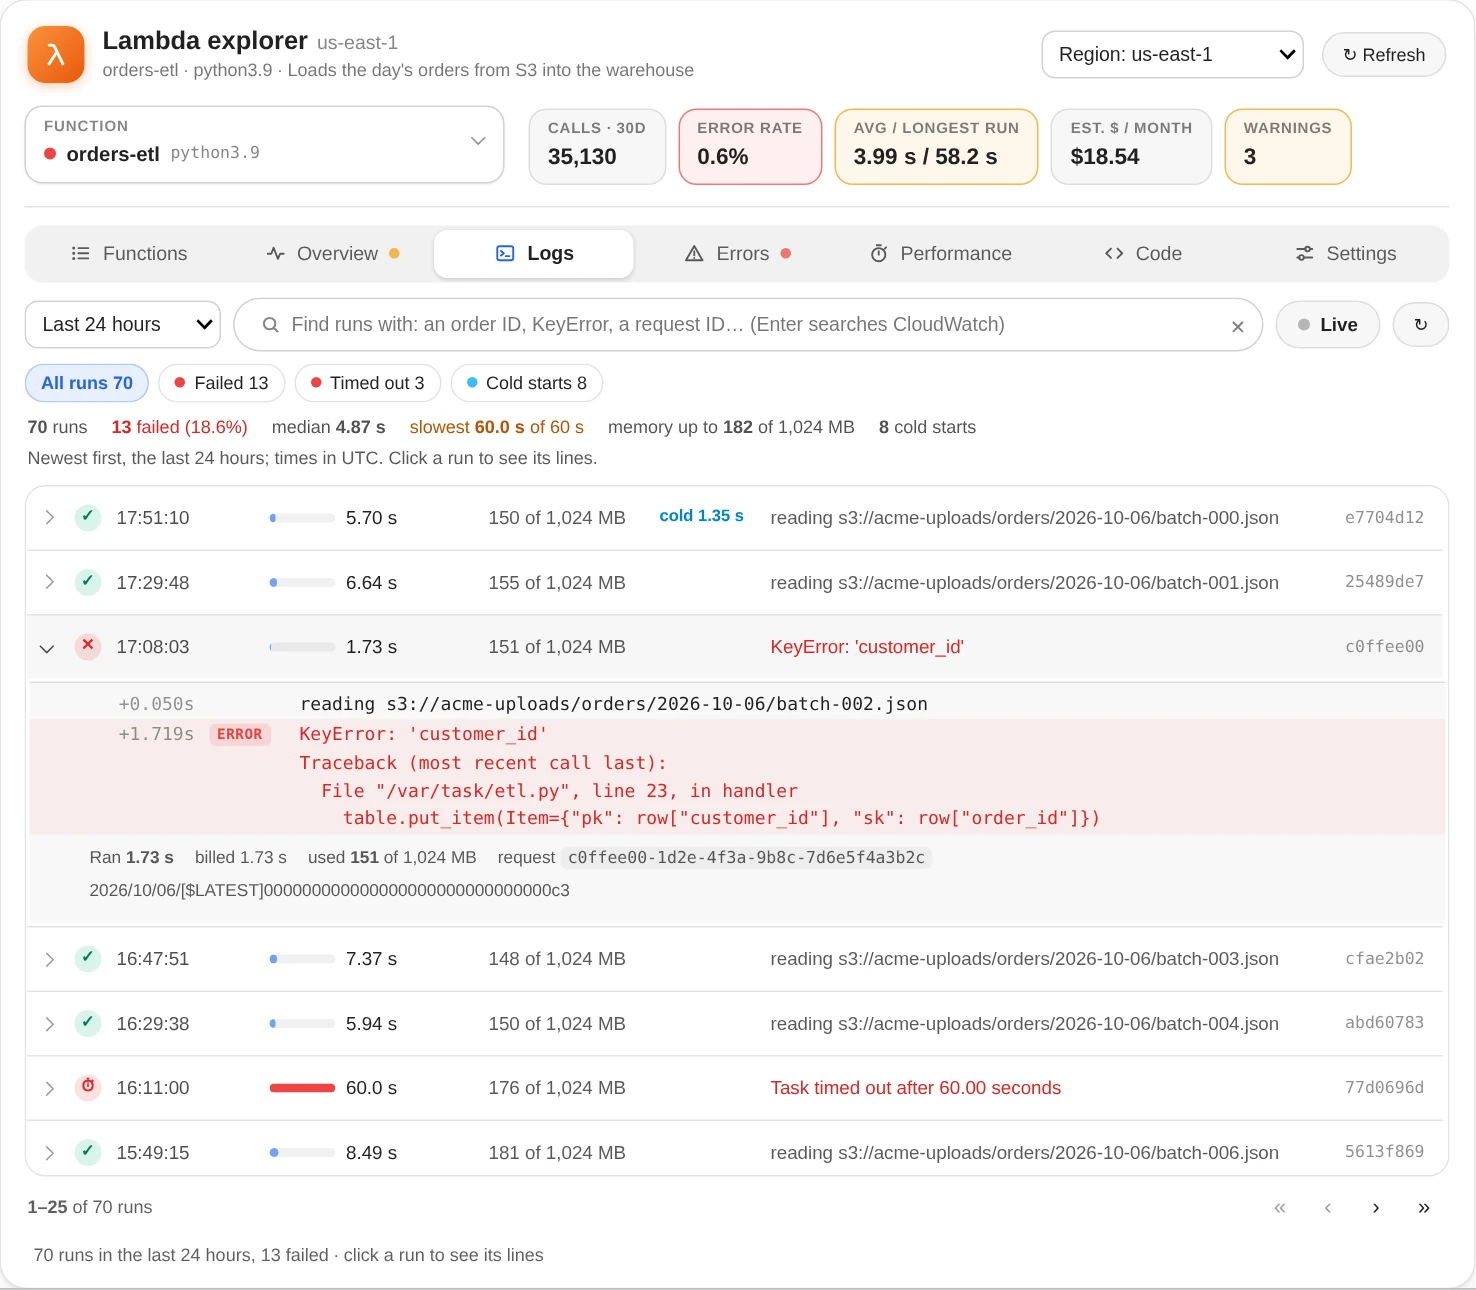
Task: Click the search magnifier icon
Action: click(270, 325)
